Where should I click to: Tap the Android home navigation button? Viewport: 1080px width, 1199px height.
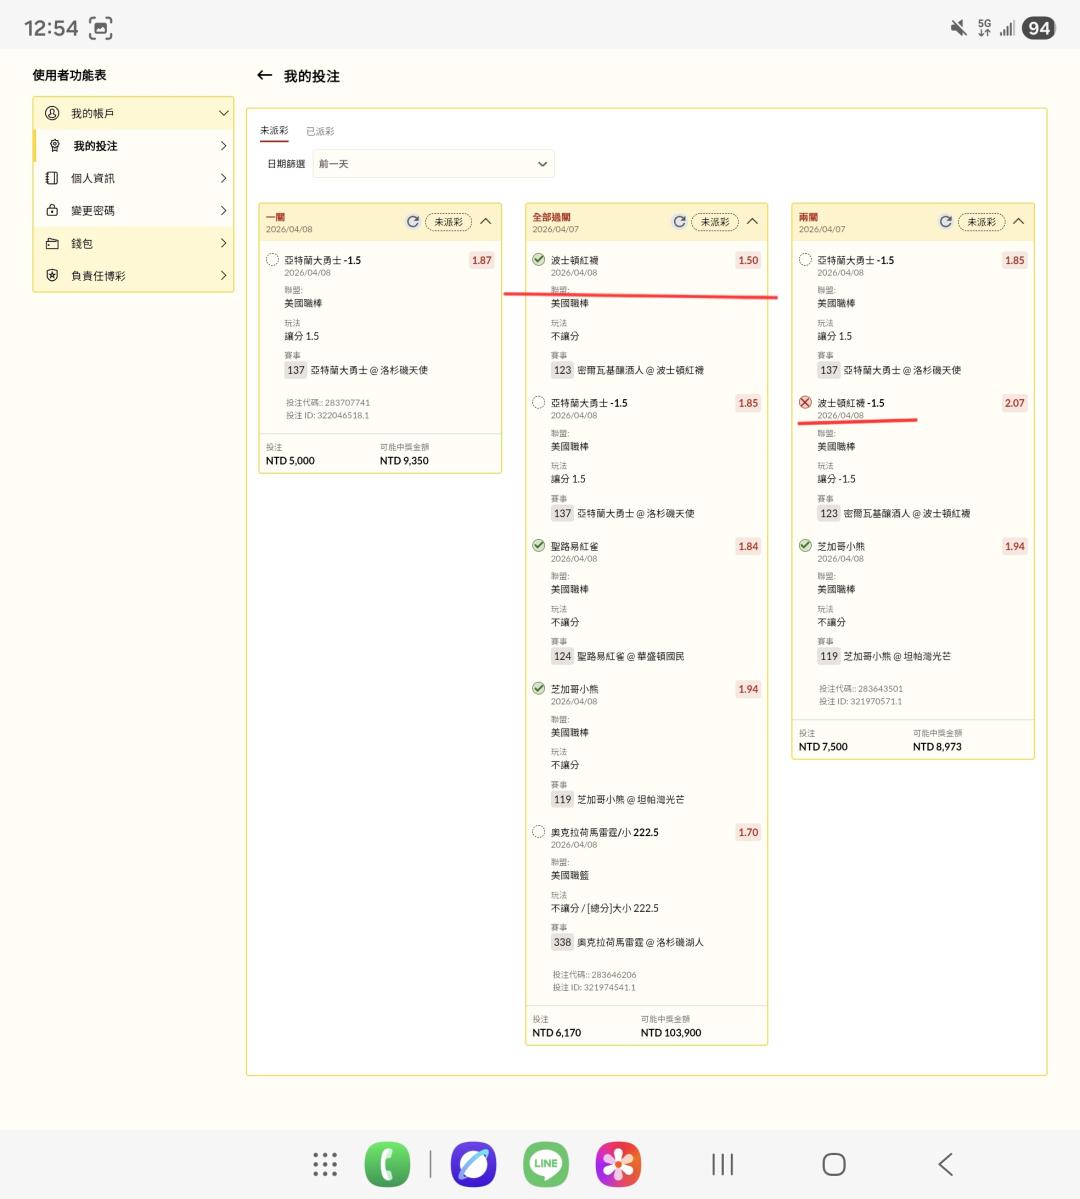click(833, 1164)
